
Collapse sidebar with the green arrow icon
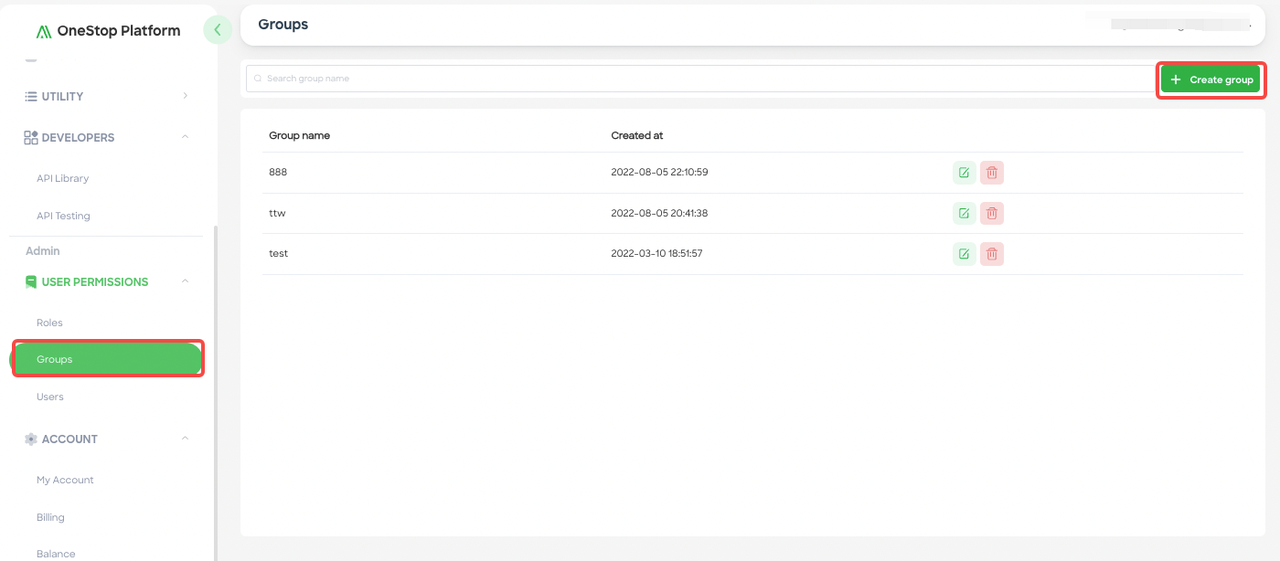point(217,30)
